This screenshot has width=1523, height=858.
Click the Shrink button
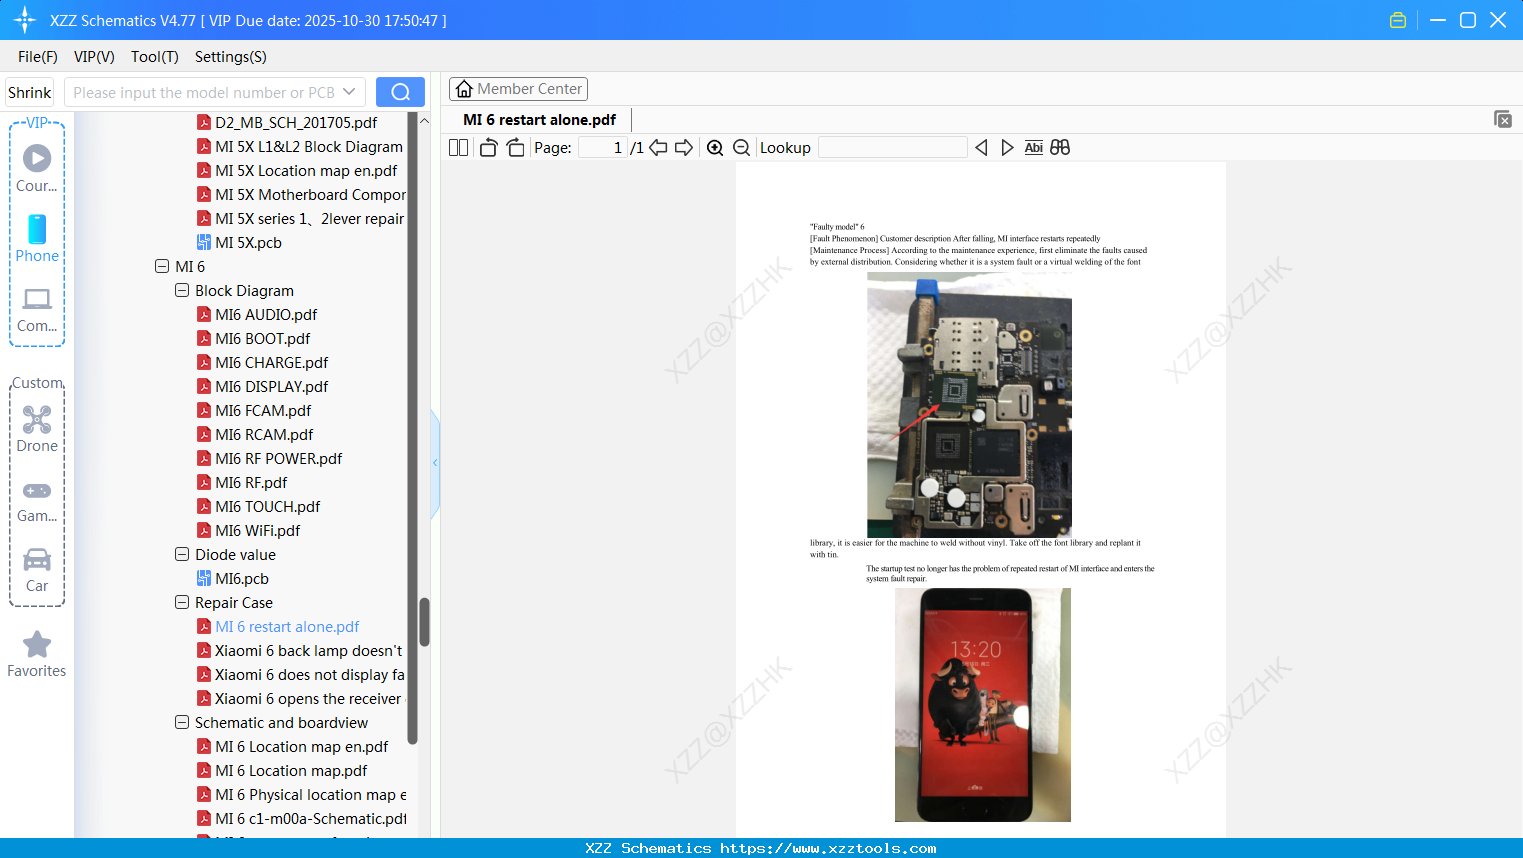(30, 92)
